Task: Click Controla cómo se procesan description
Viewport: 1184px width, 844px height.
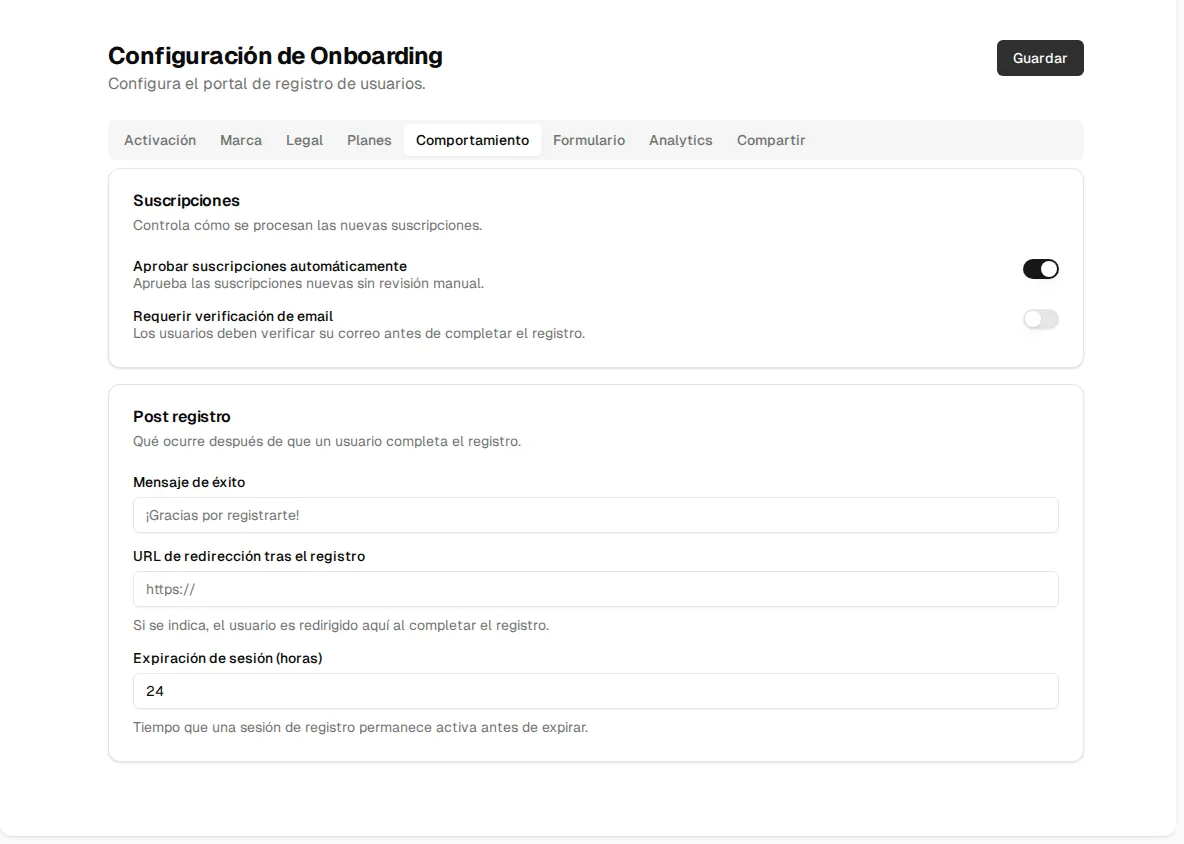Action: coord(307,225)
